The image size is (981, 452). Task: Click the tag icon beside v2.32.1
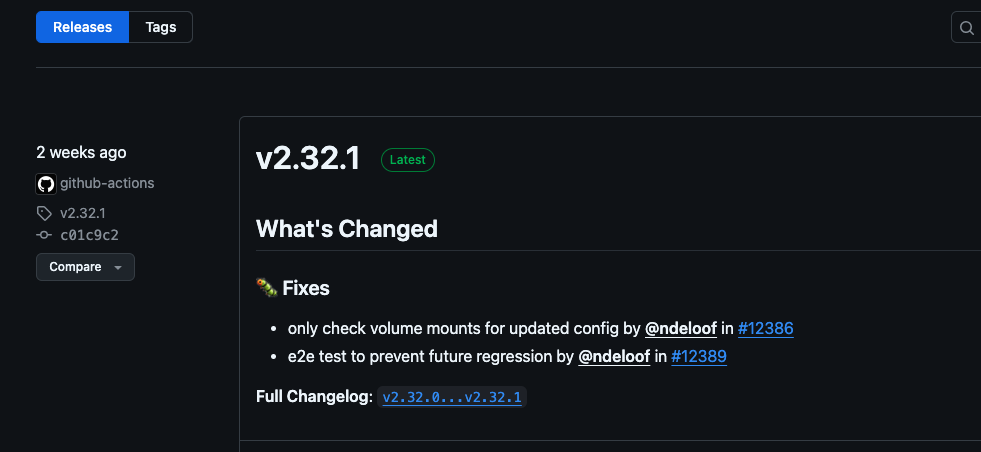click(x=44, y=213)
